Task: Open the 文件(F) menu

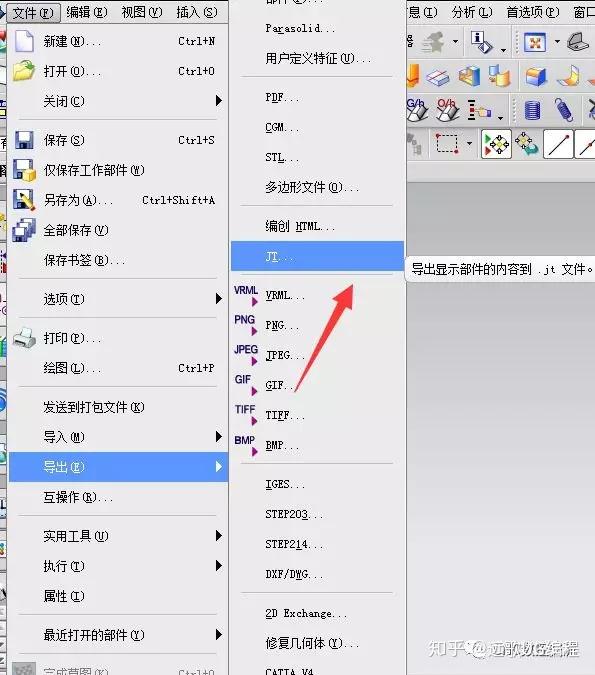Action: pos(33,12)
